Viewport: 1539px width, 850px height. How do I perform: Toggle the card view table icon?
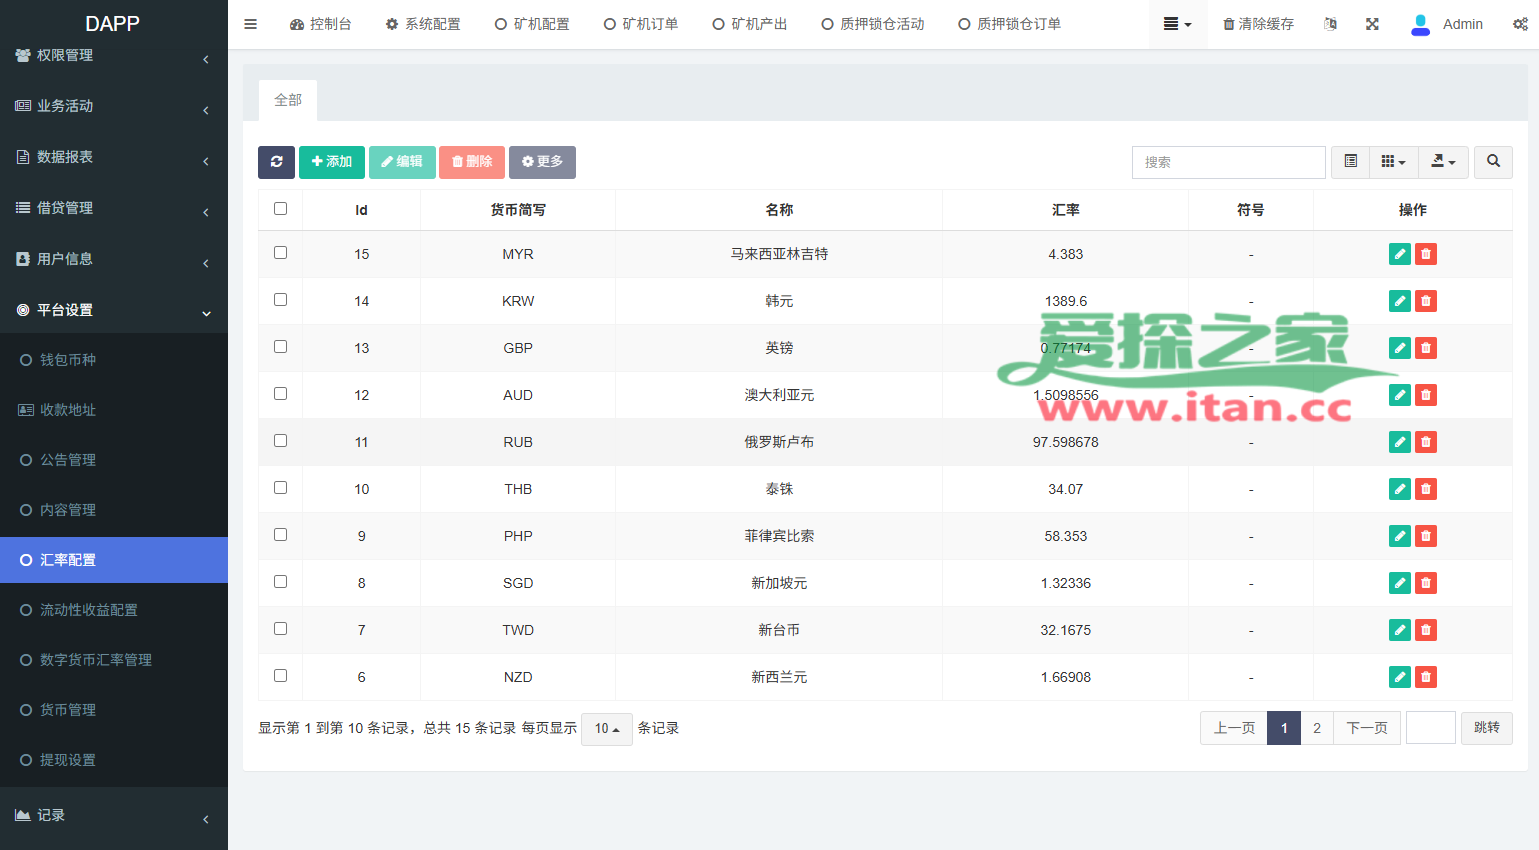click(x=1350, y=162)
